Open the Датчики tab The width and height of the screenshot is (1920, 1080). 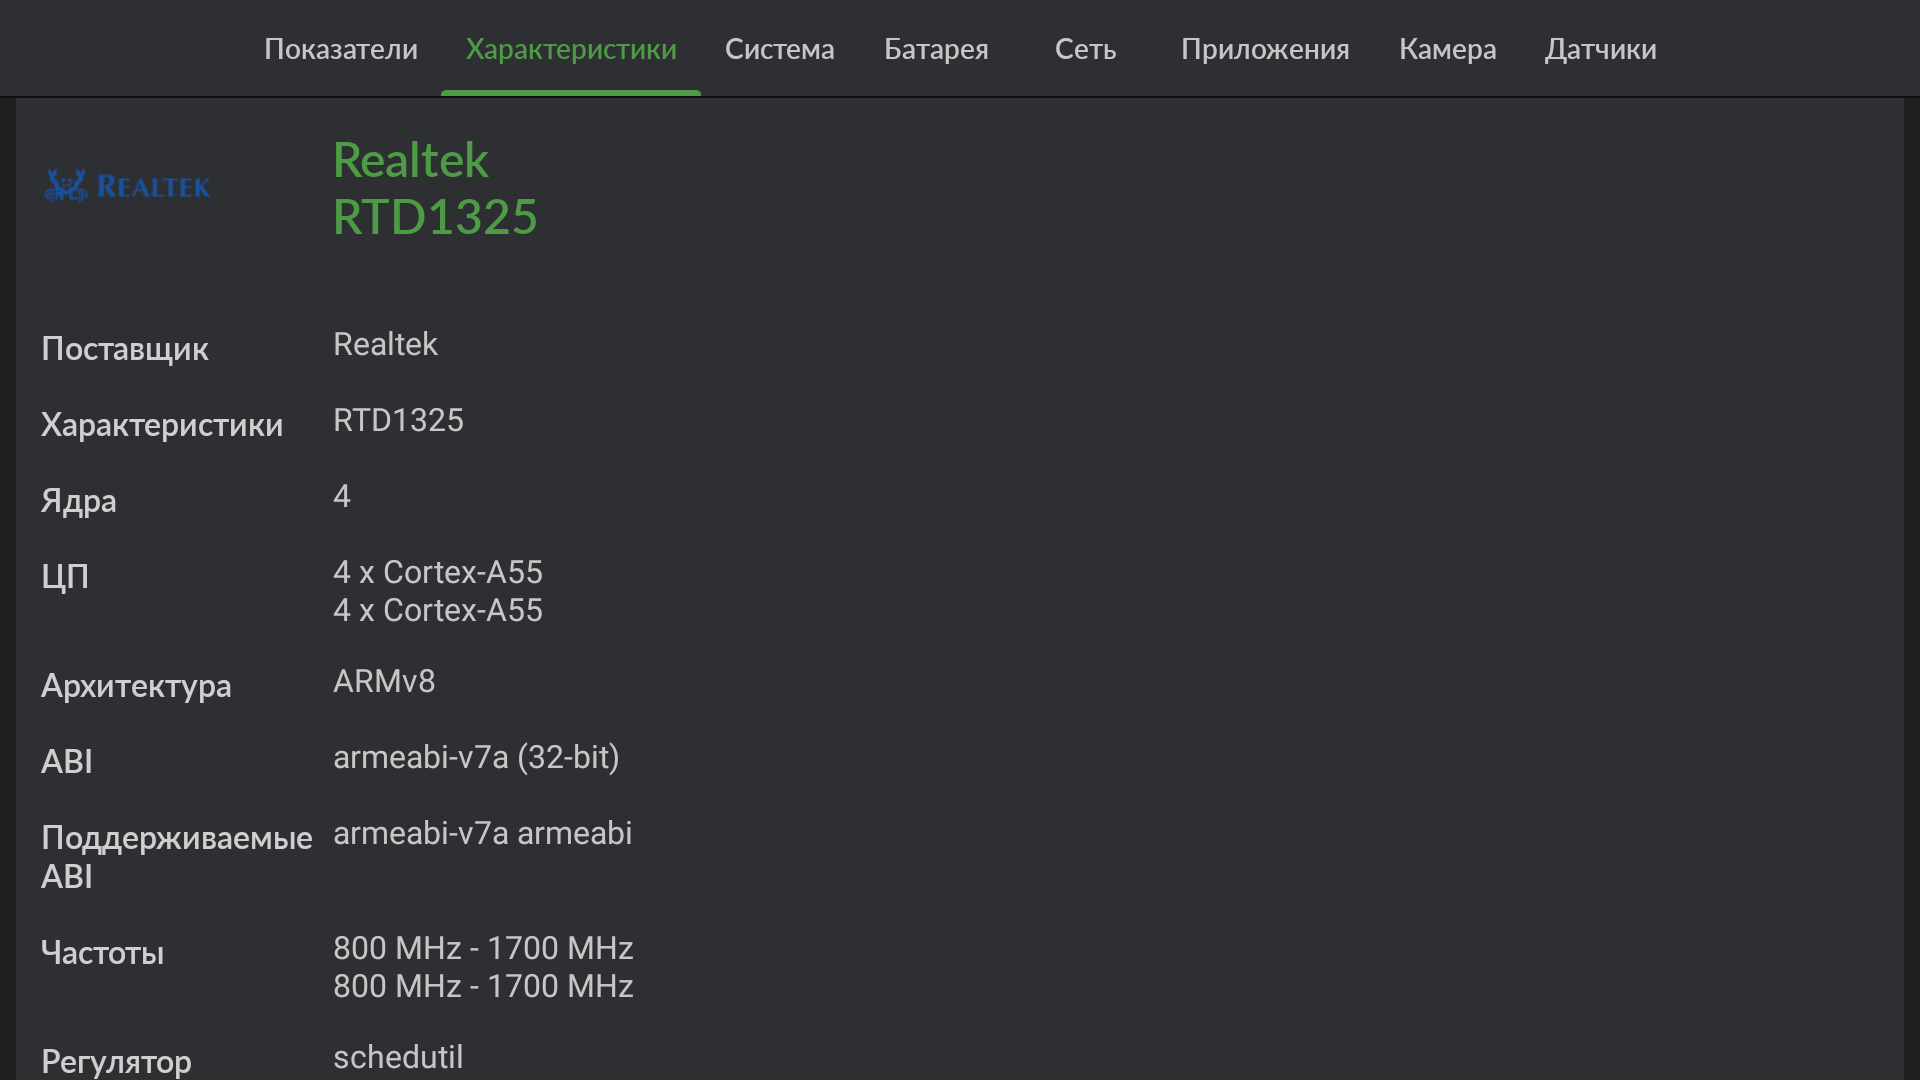(x=1600, y=49)
